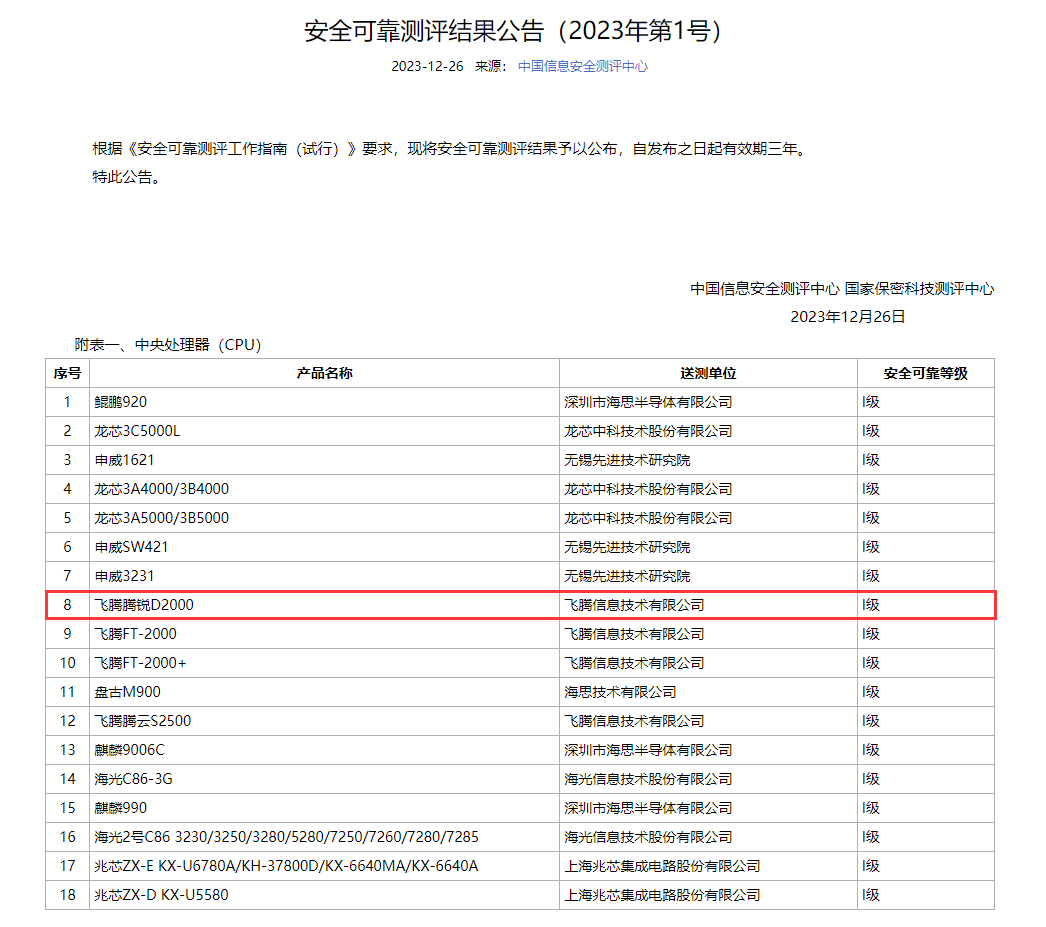The width and height of the screenshot is (1046, 927).
Task: Select the 盘古M900 product cell
Action: point(127,692)
